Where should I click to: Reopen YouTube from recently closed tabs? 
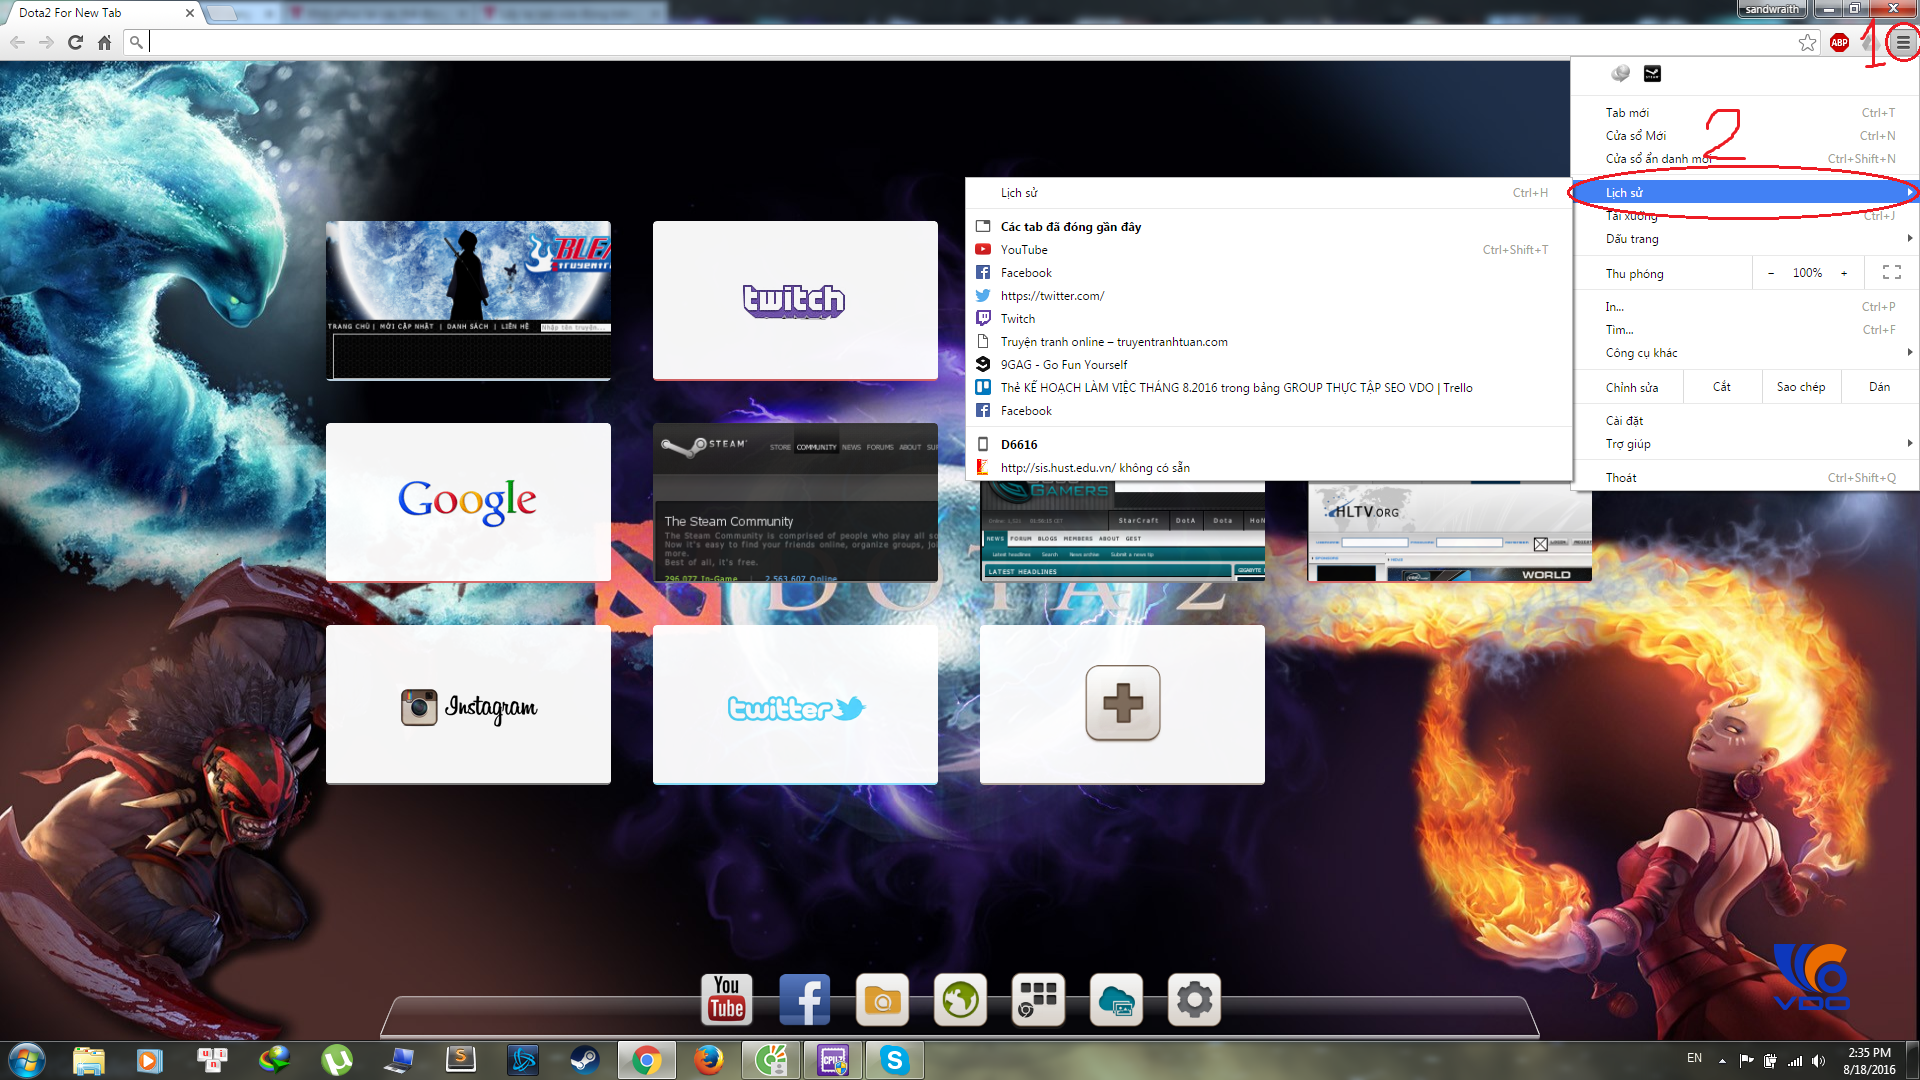tap(1024, 250)
